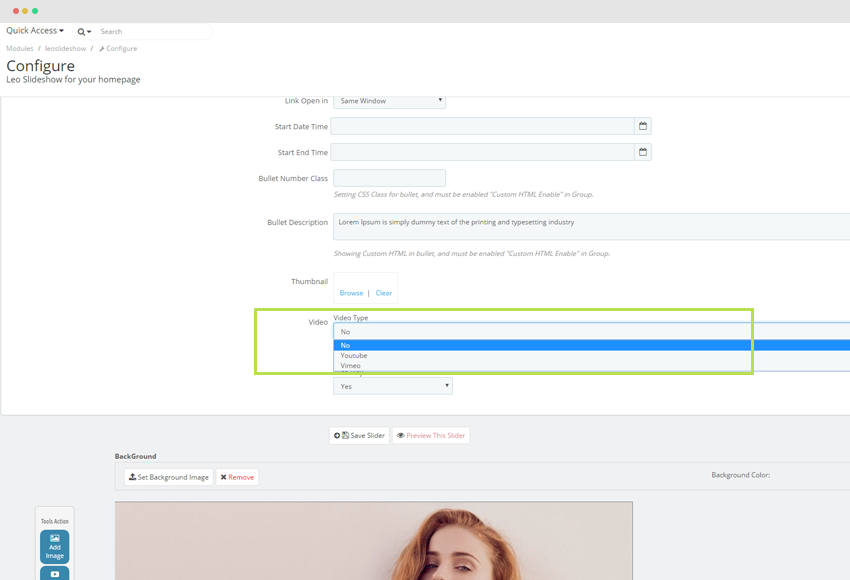Open leoslideshow breadcrumb link
Screen dimensions: 850x580
tap(65, 48)
